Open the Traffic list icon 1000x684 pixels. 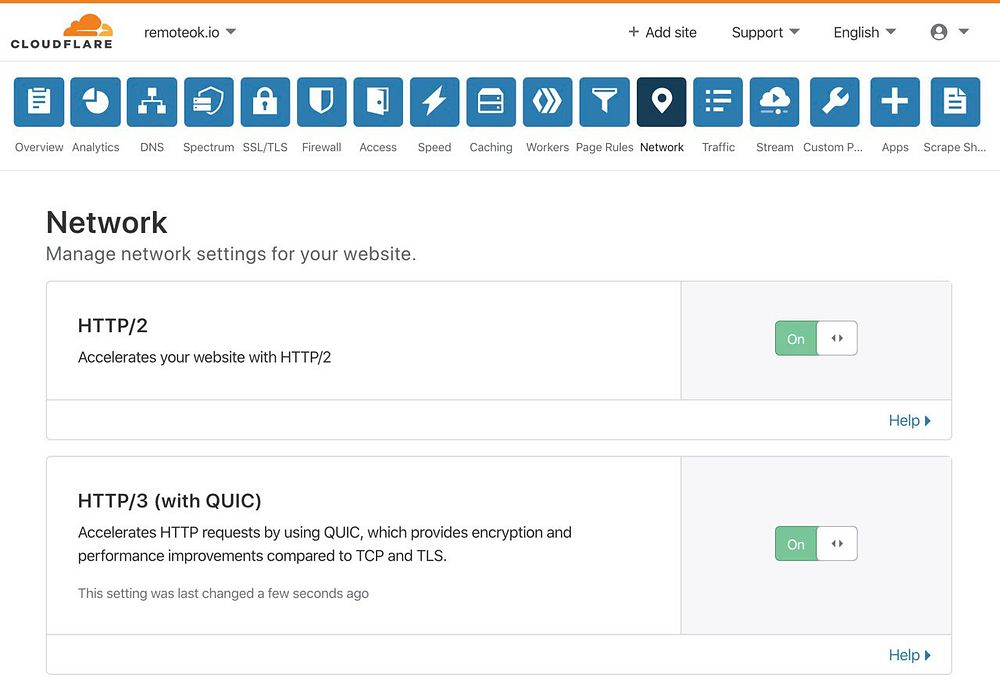pos(718,102)
